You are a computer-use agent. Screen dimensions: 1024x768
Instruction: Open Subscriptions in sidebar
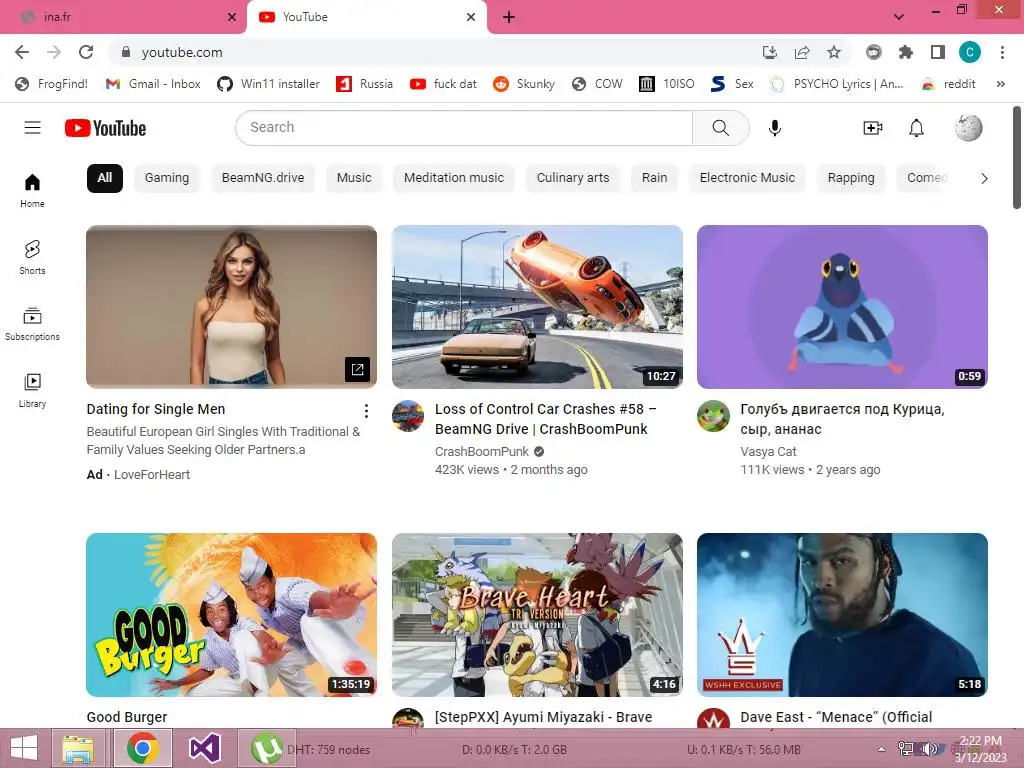click(32, 324)
